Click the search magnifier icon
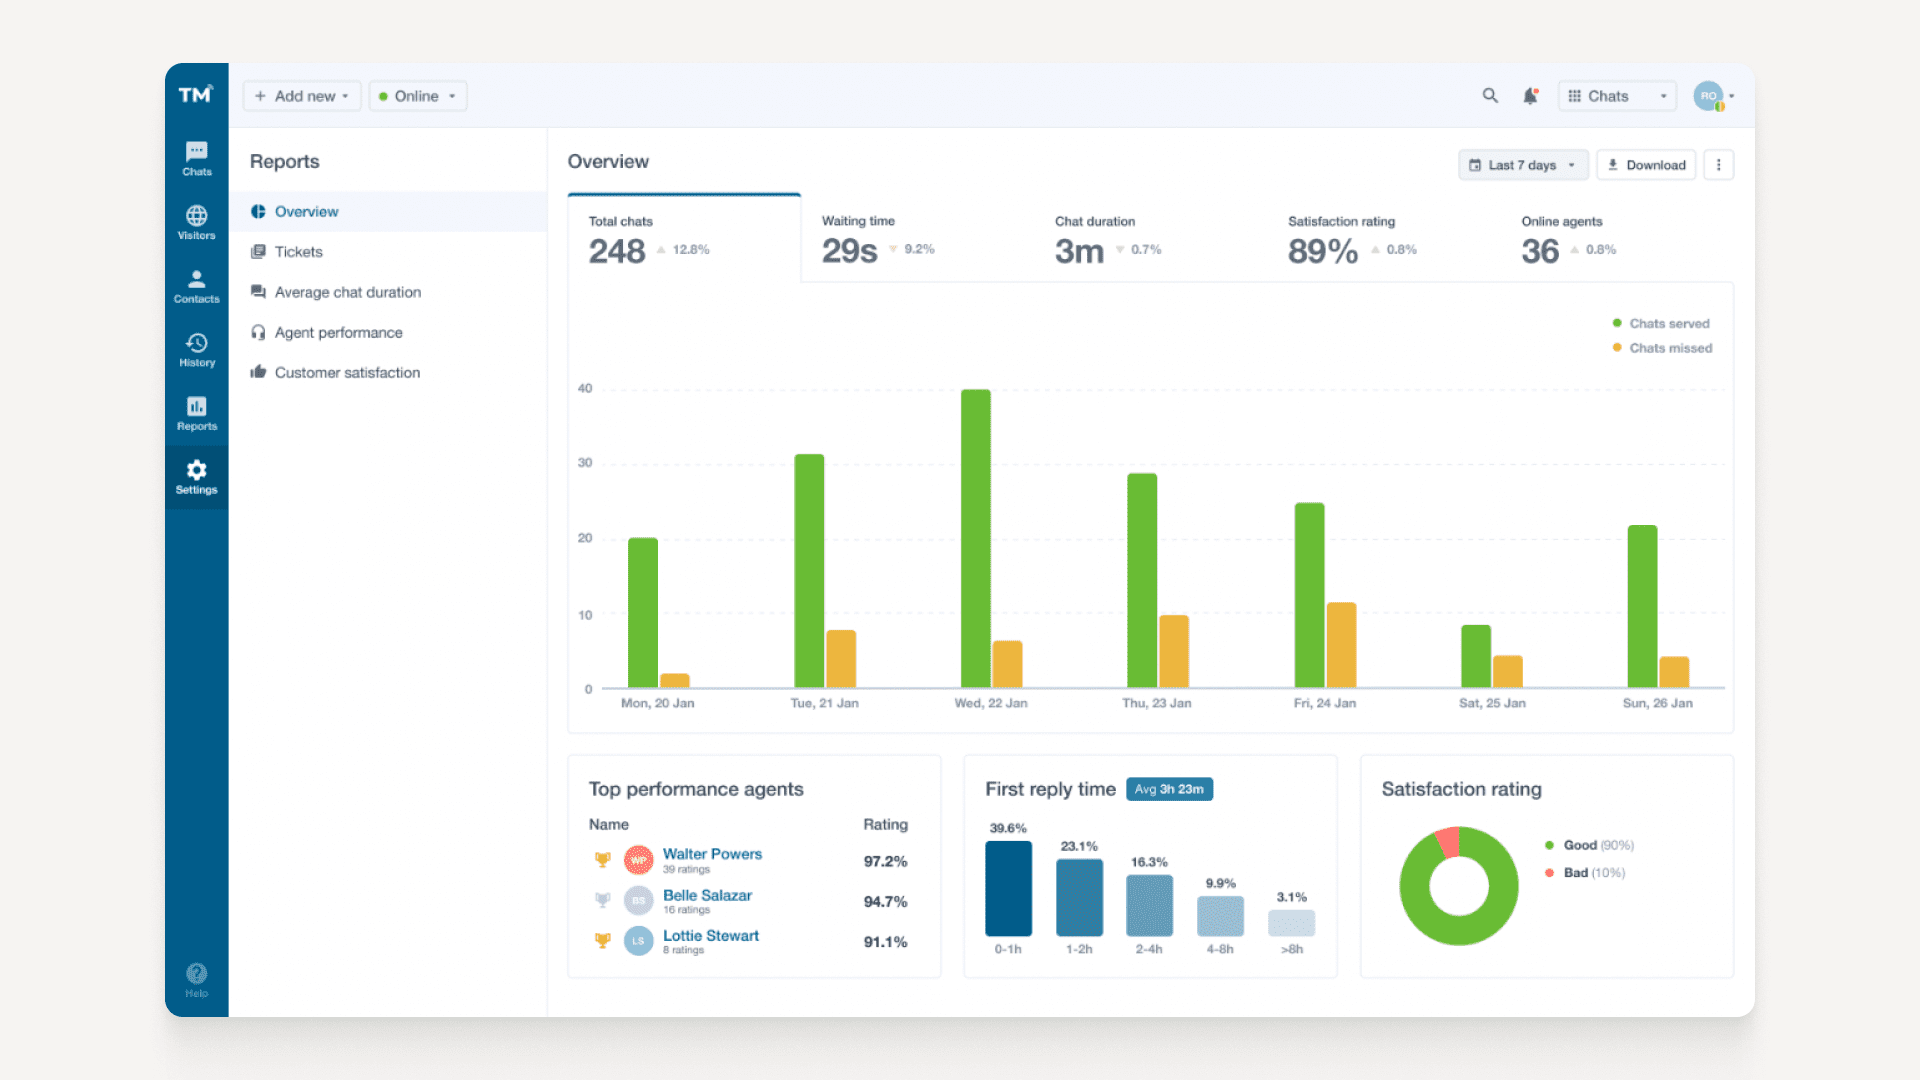The height and width of the screenshot is (1081, 1921). click(x=1489, y=95)
